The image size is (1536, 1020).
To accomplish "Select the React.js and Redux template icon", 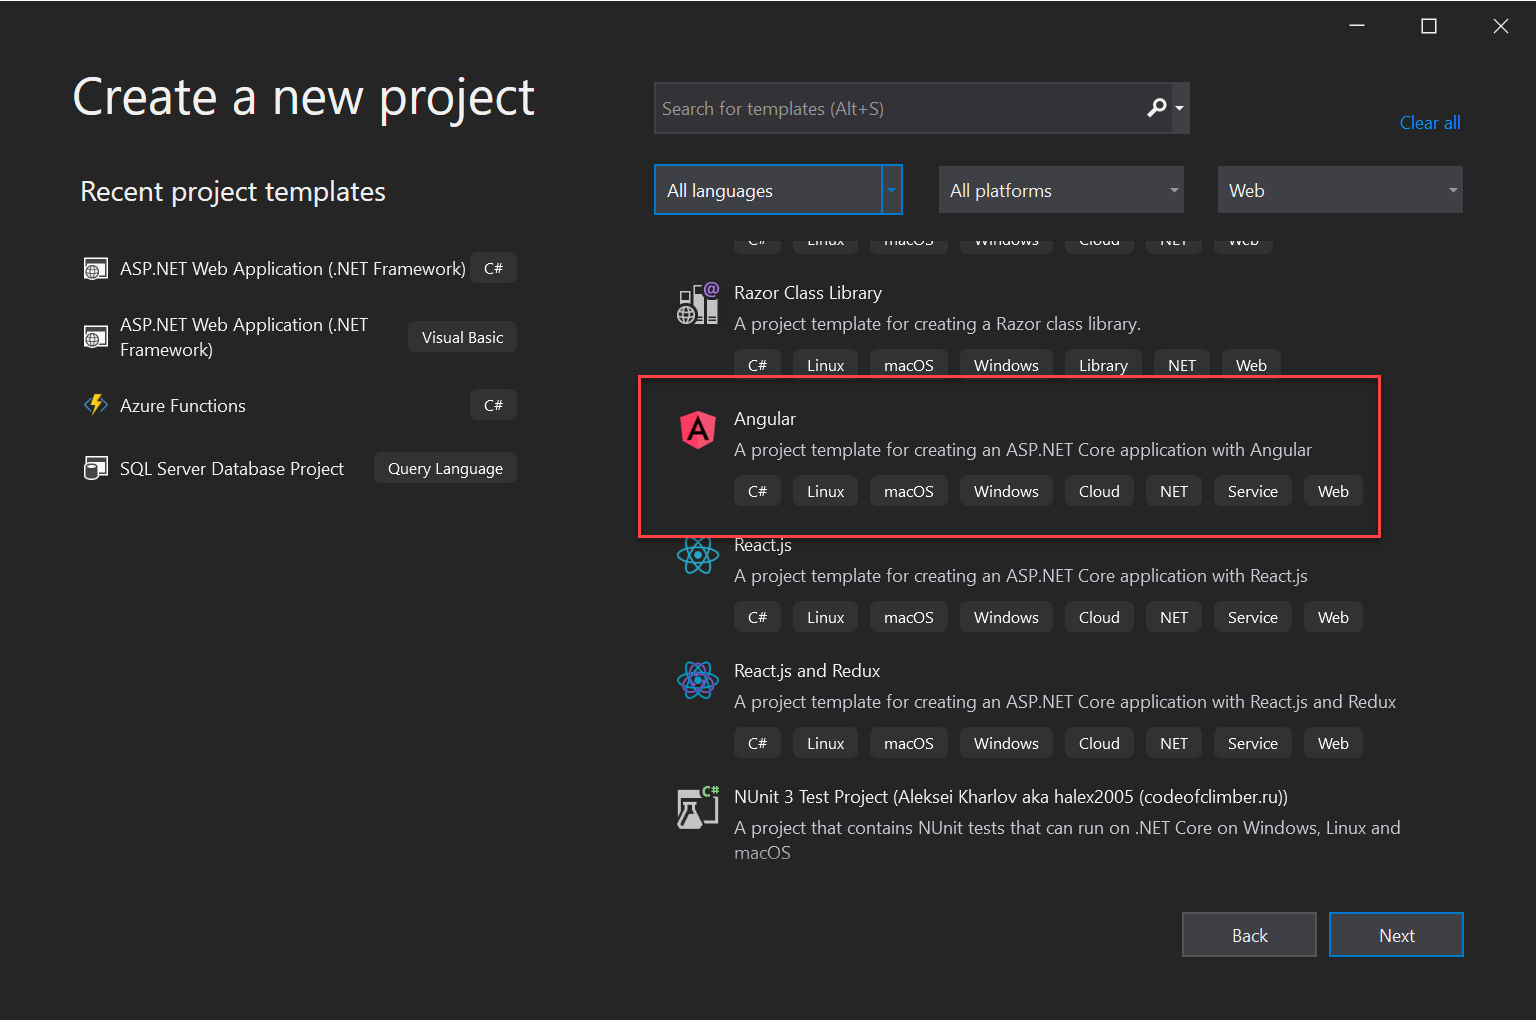I will tap(697, 681).
